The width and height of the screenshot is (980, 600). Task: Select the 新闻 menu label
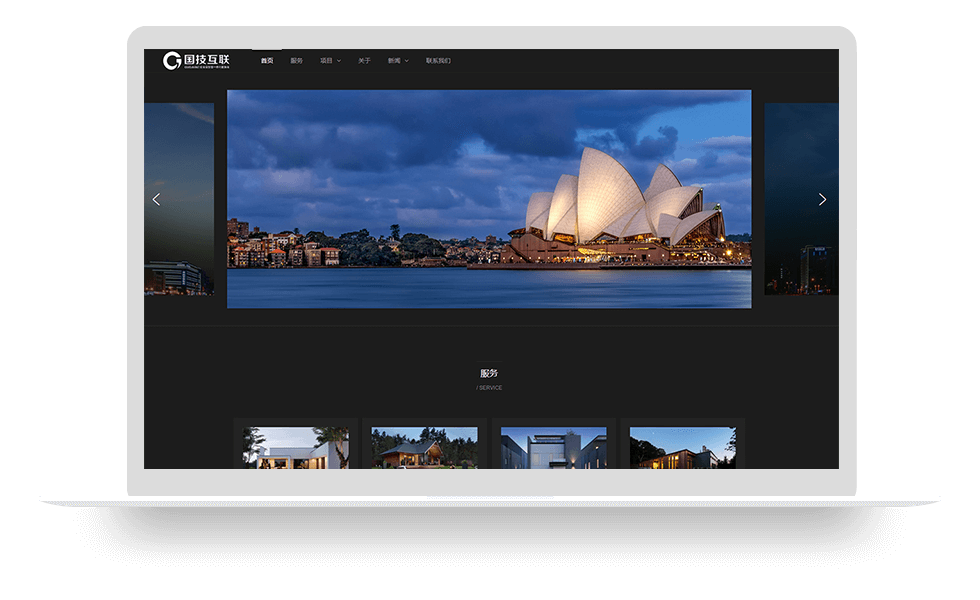coord(394,61)
